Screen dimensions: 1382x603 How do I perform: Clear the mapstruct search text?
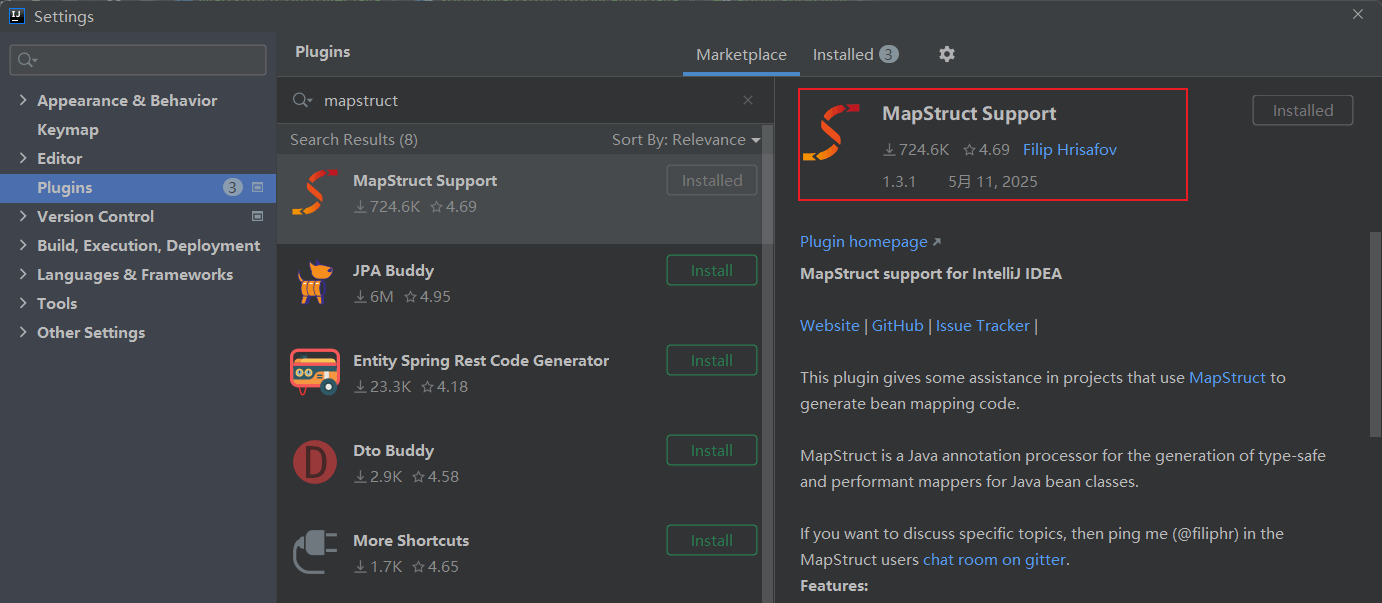[748, 100]
